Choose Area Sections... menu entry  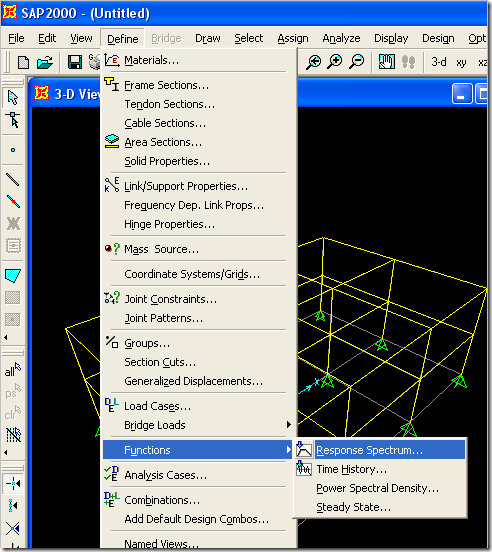(x=199, y=142)
